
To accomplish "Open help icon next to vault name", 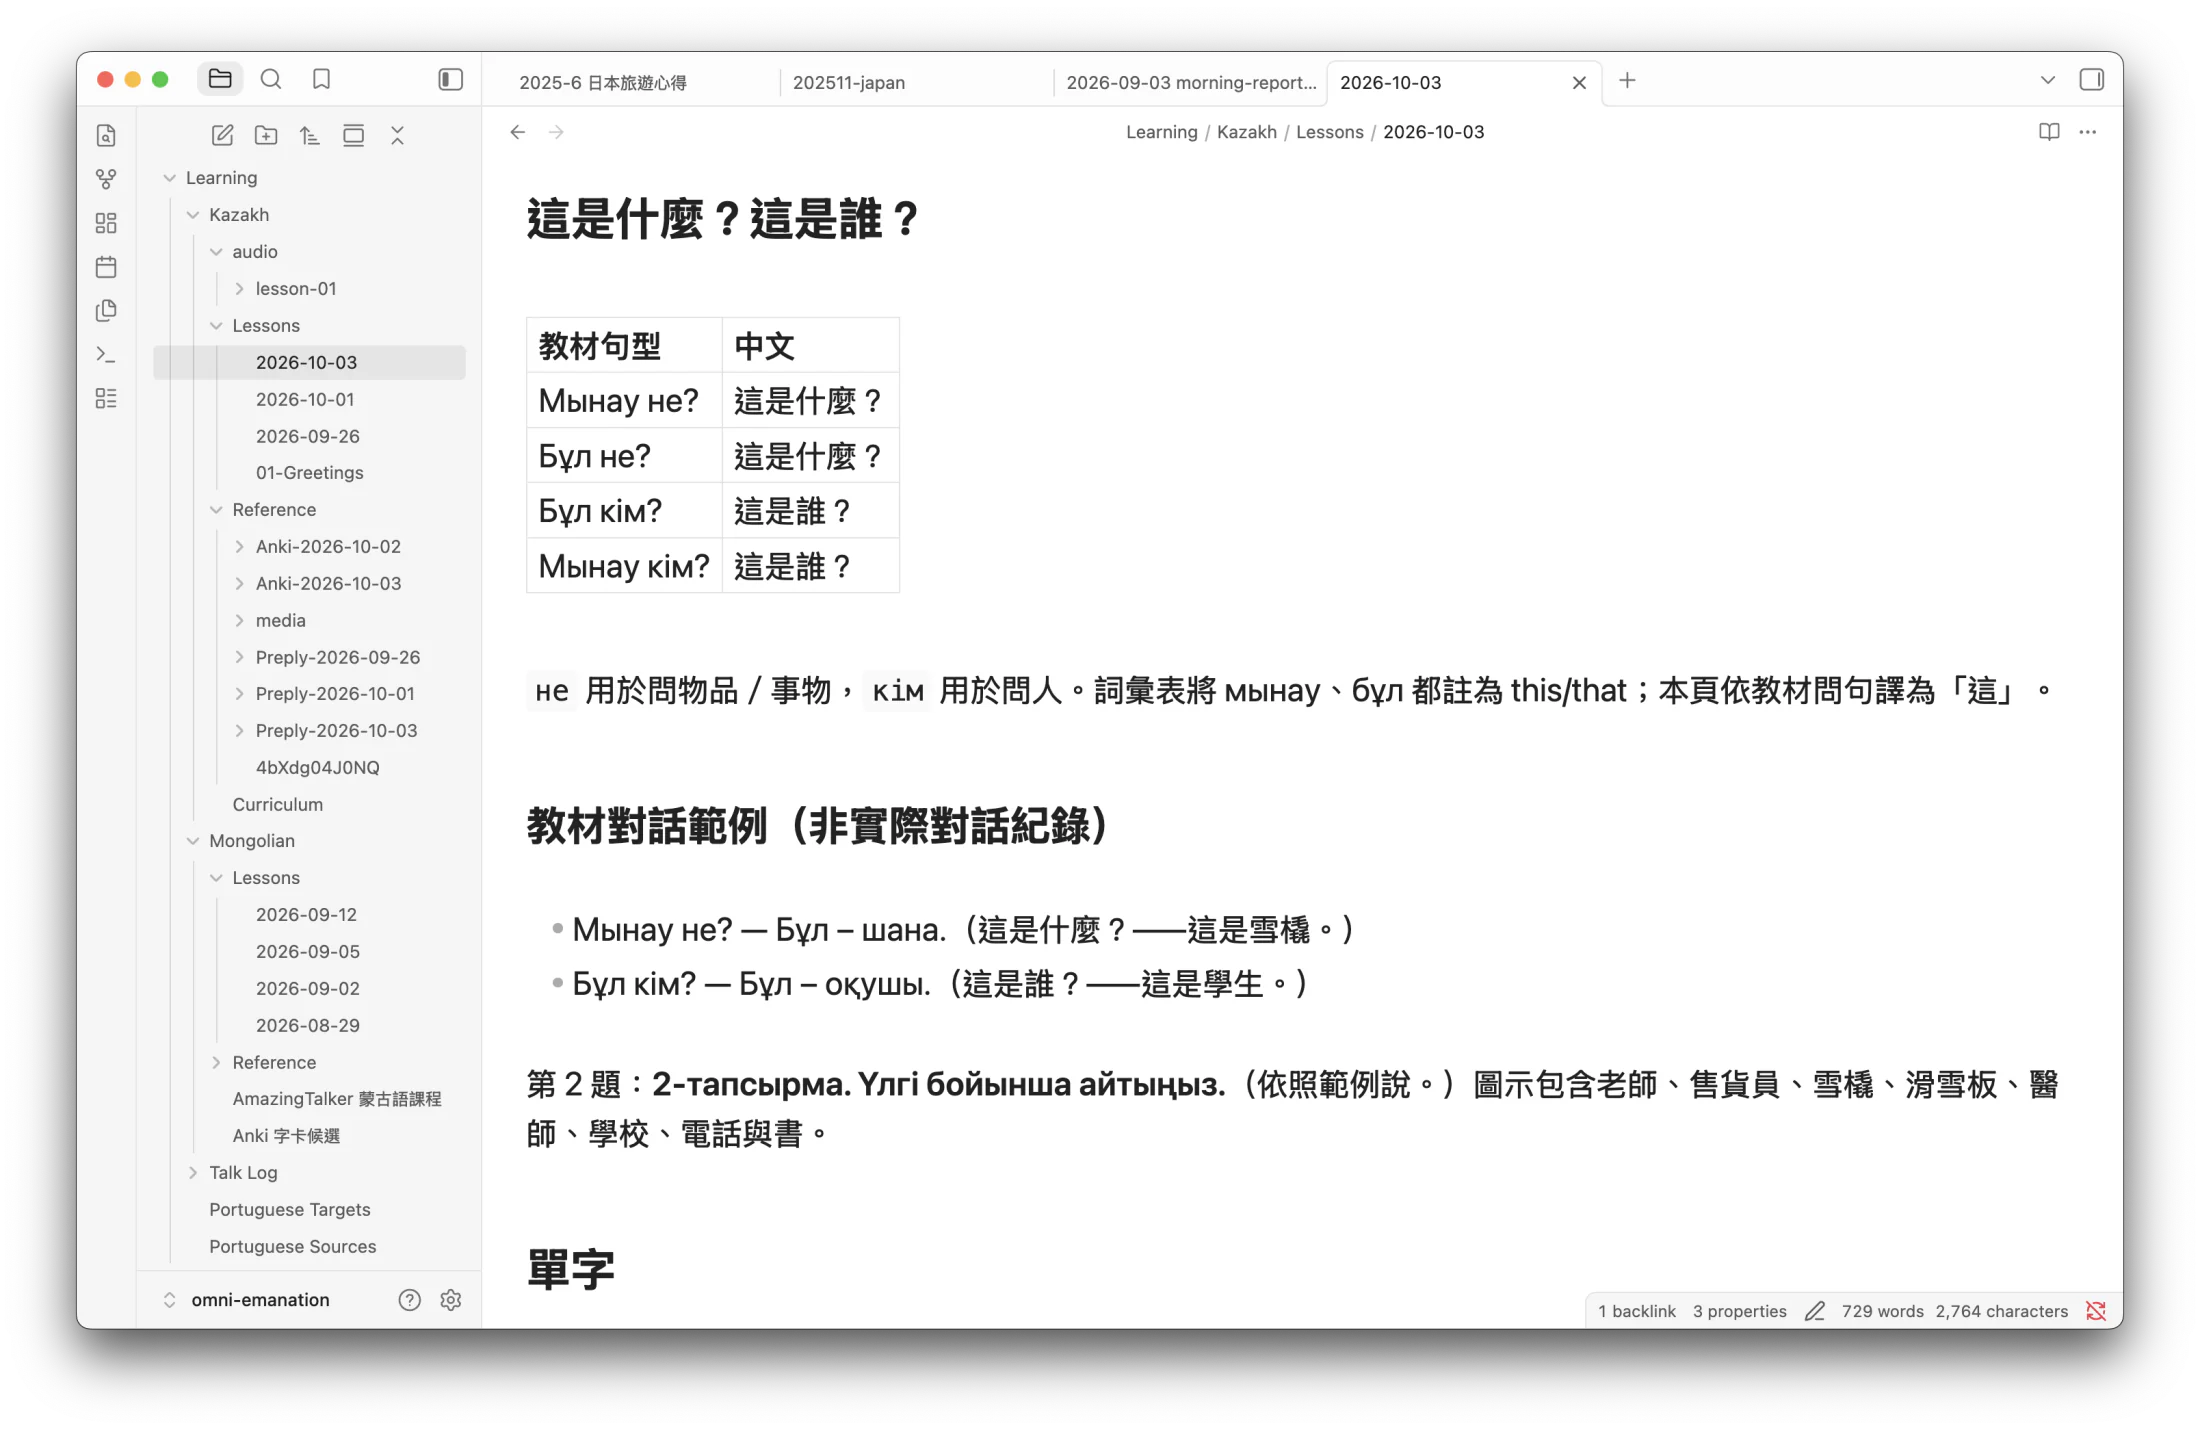I will tap(409, 1299).
